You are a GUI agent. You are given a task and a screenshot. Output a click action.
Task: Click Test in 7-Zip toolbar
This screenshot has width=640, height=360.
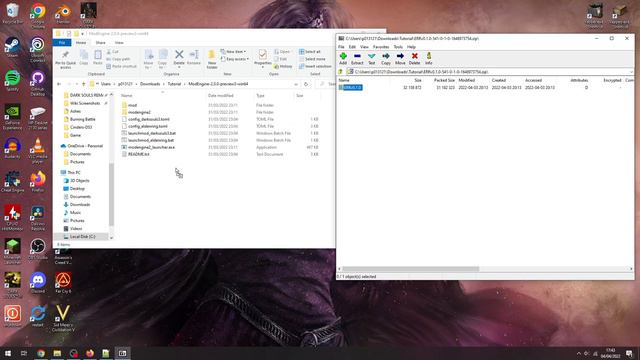pos(371,59)
